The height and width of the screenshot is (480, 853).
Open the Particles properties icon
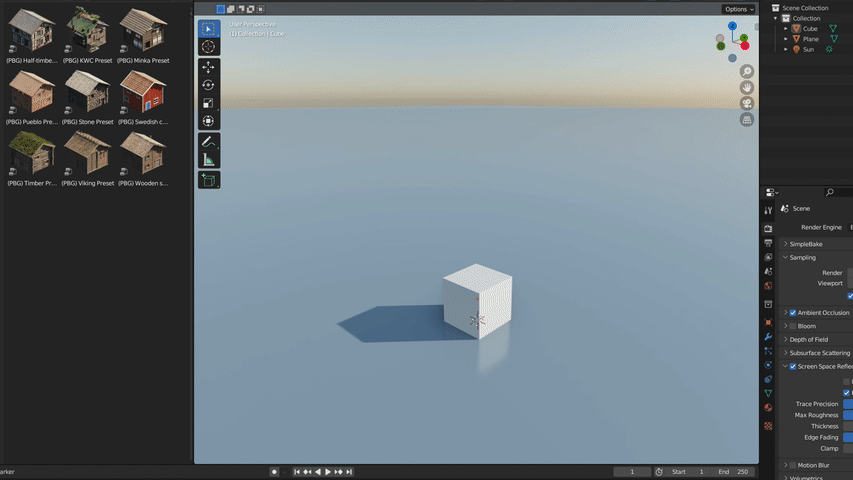coord(768,350)
